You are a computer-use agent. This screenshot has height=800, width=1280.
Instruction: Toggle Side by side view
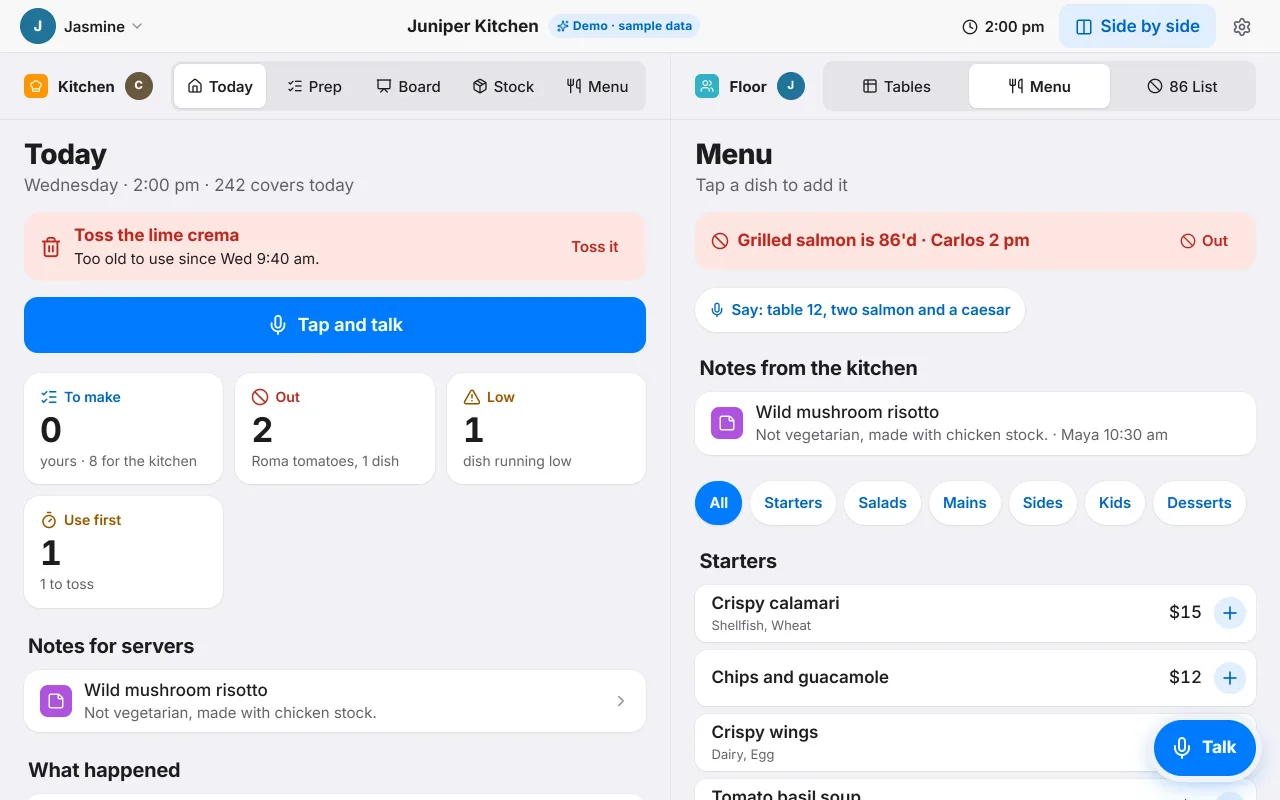pos(1137,27)
